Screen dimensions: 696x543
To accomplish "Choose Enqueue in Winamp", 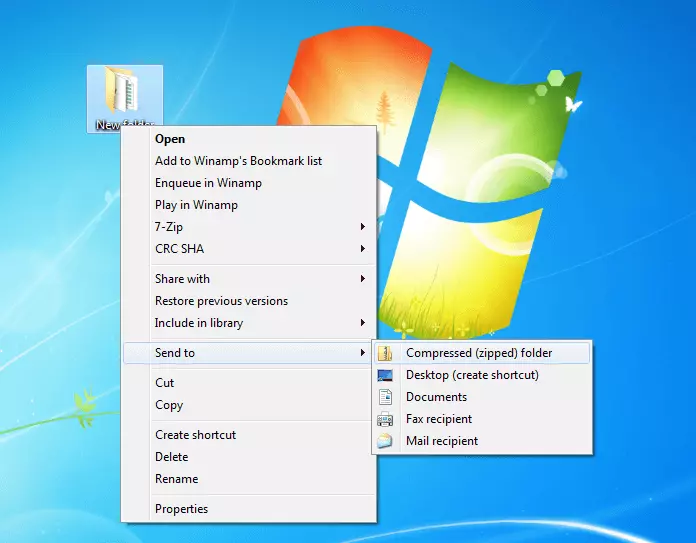I will [249, 183].
